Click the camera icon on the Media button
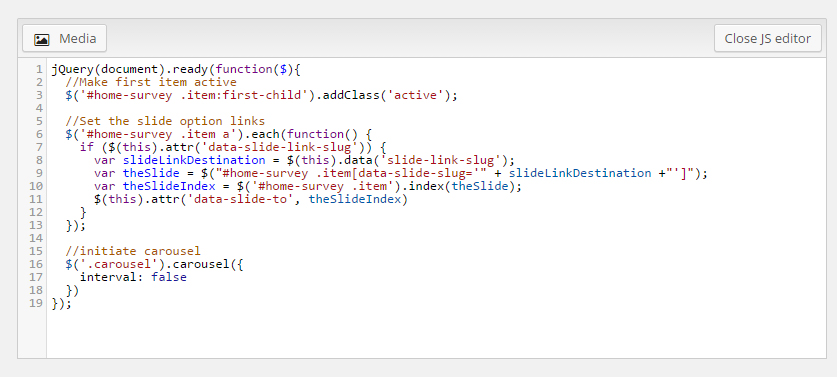This screenshot has height=377, width=837. tap(42, 40)
